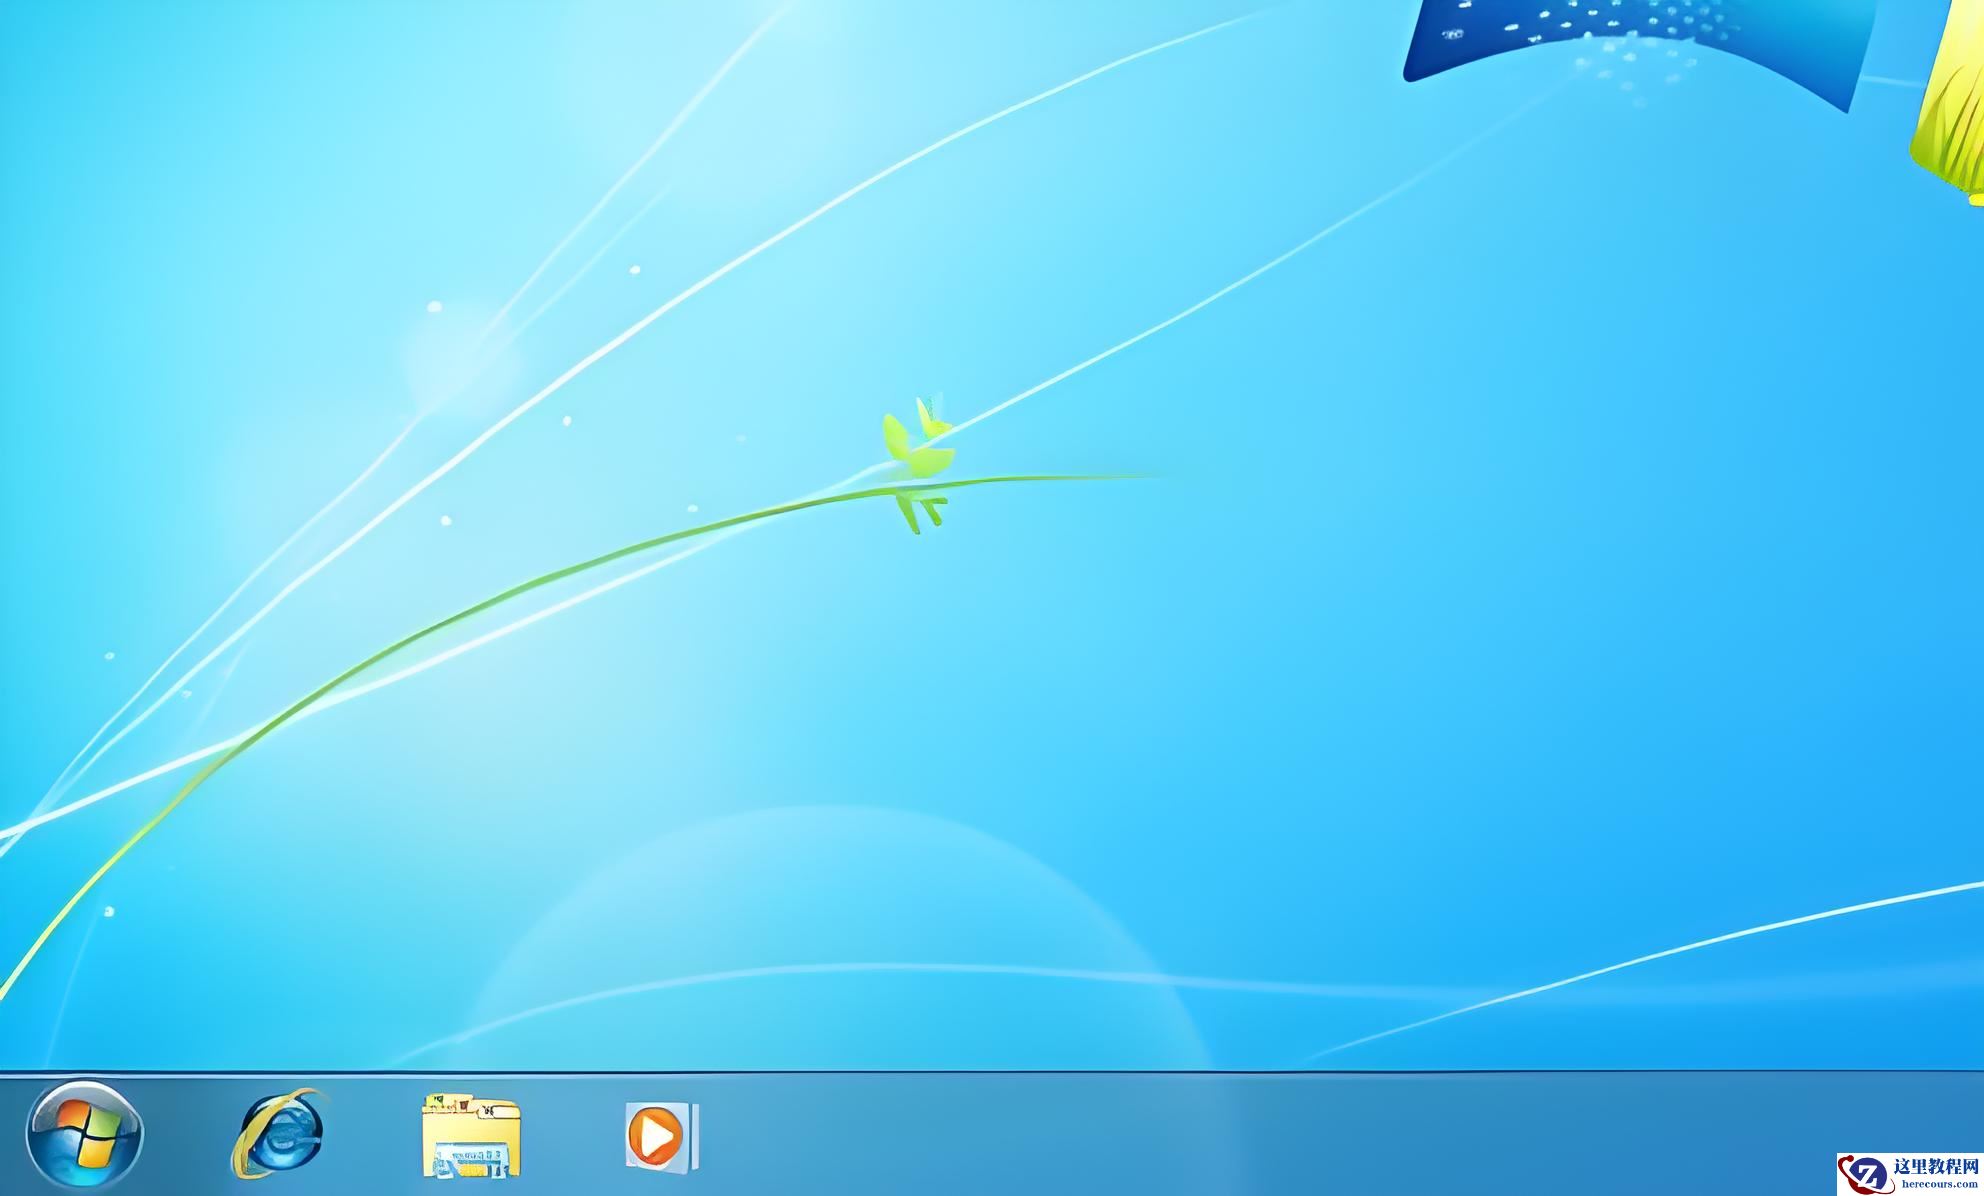Click taskbar gap between Explorer and Media Player
This screenshot has height=1196, width=1984.
click(x=572, y=1136)
